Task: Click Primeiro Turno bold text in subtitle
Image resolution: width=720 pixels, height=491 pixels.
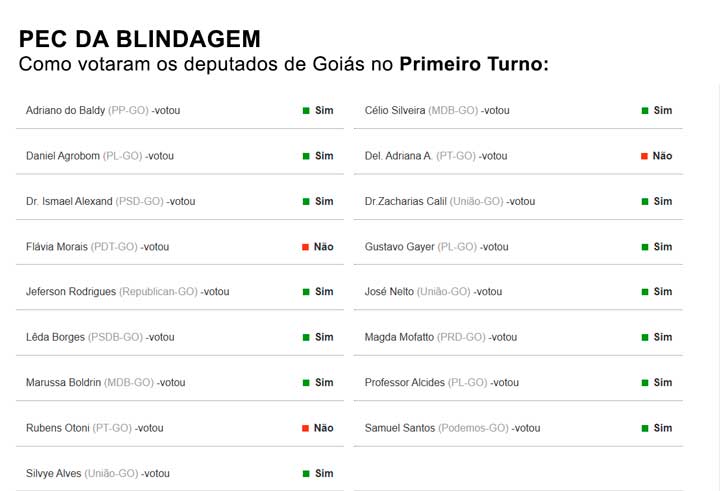Action: [x=472, y=64]
